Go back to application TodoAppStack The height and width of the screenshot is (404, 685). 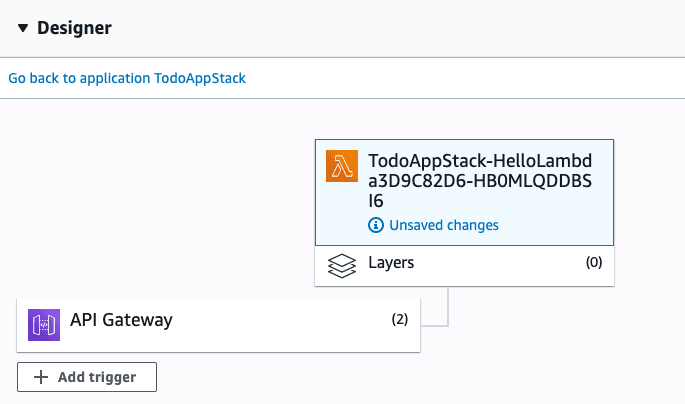(x=127, y=78)
